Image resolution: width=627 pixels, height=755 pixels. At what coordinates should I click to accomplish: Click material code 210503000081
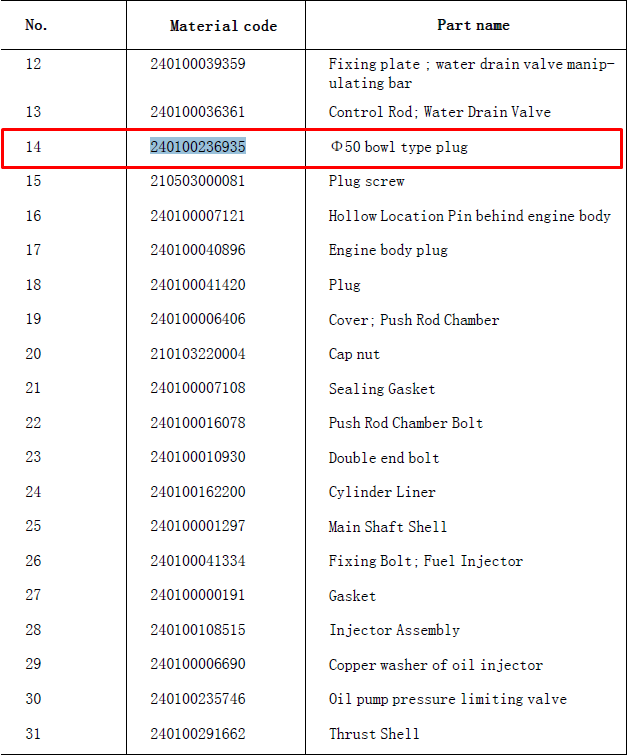tap(197, 181)
